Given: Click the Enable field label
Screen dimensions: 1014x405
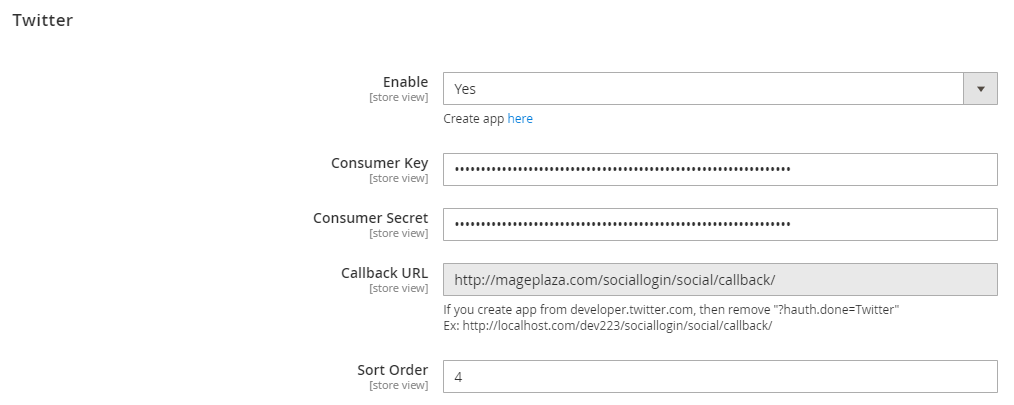Looking at the screenshot, I should pyautogui.click(x=405, y=82).
